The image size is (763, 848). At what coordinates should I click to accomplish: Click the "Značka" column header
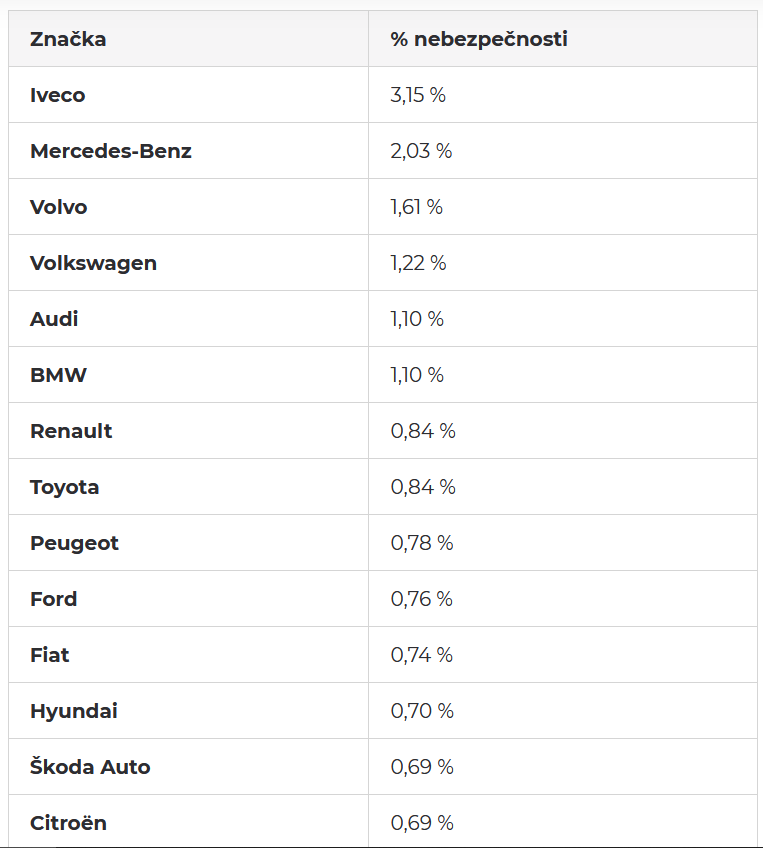coord(68,39)
